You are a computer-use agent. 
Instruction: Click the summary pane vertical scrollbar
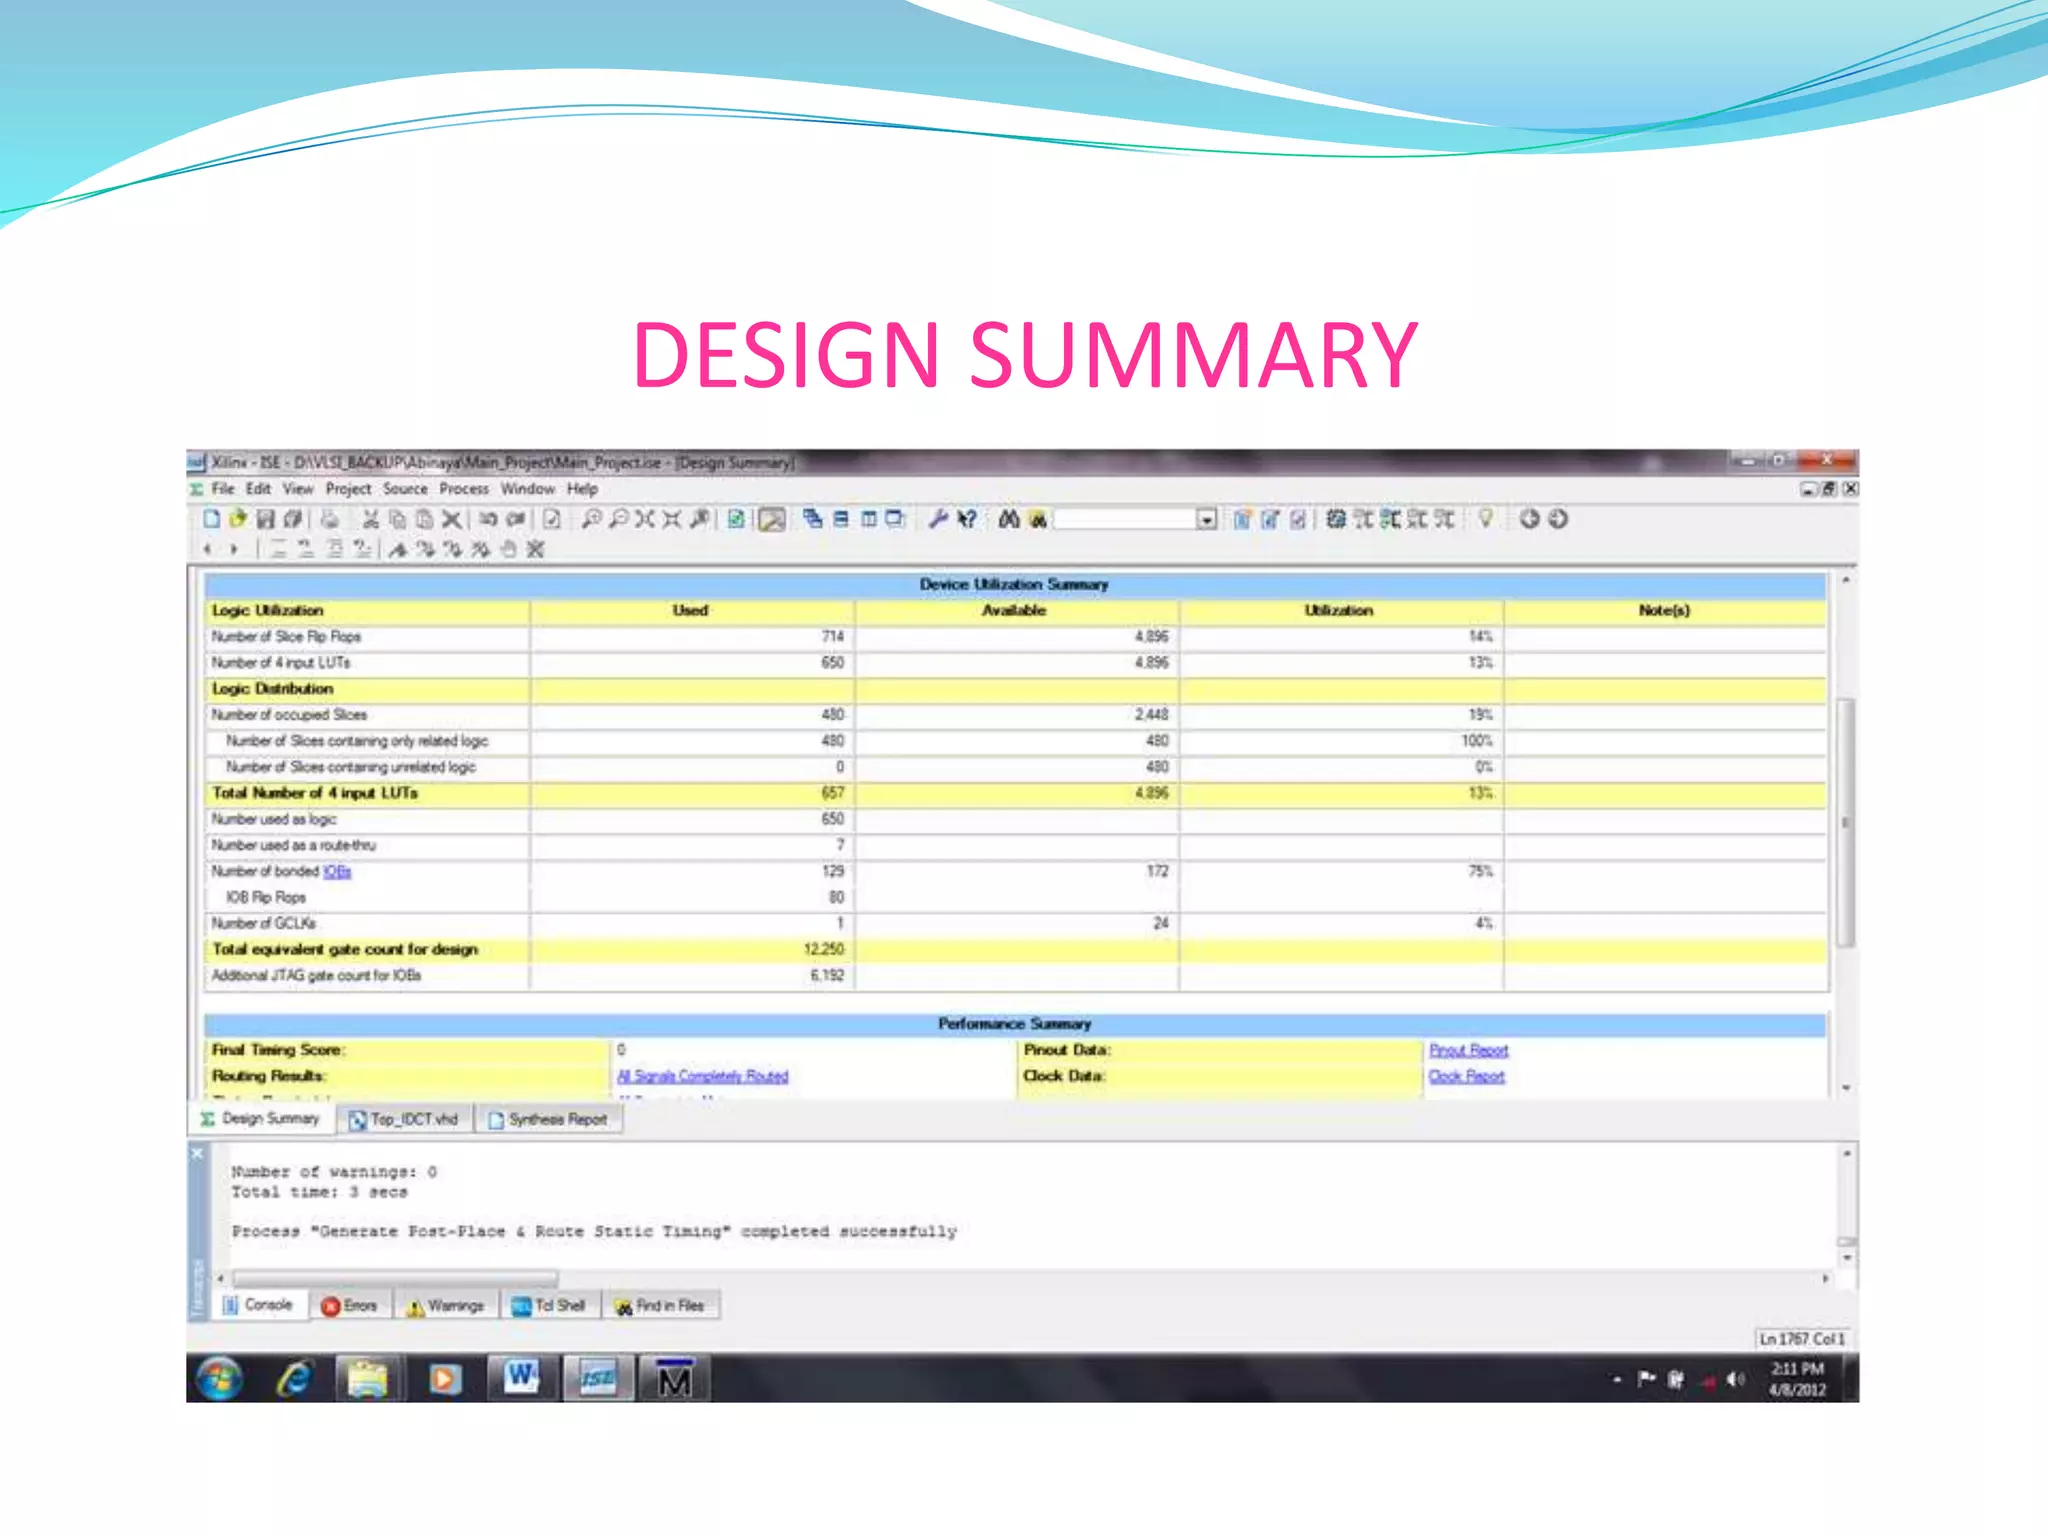click(1847, 822)
